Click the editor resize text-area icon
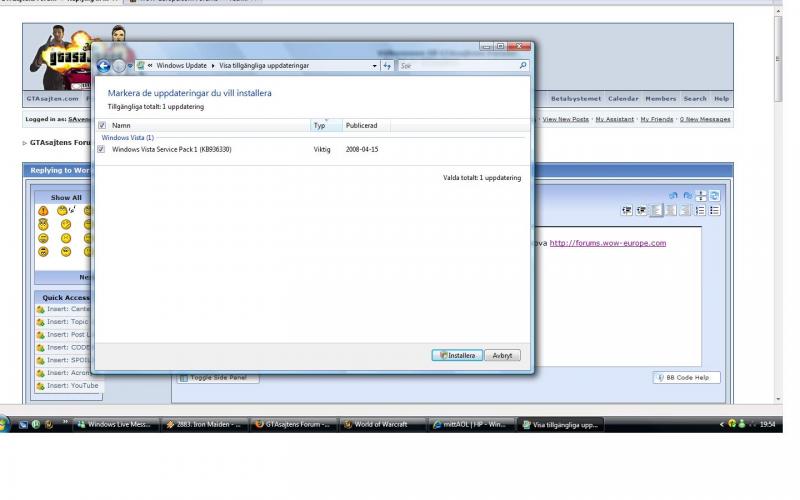 701,196
